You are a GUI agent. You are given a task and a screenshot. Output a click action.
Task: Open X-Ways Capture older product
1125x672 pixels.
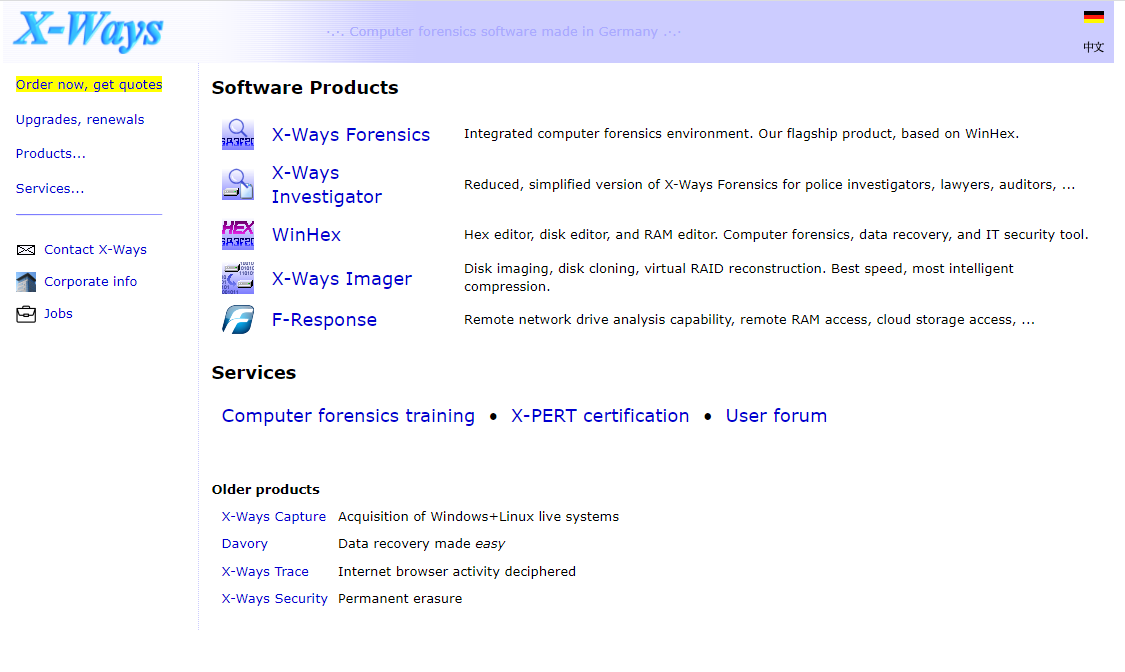coord(273,517)
